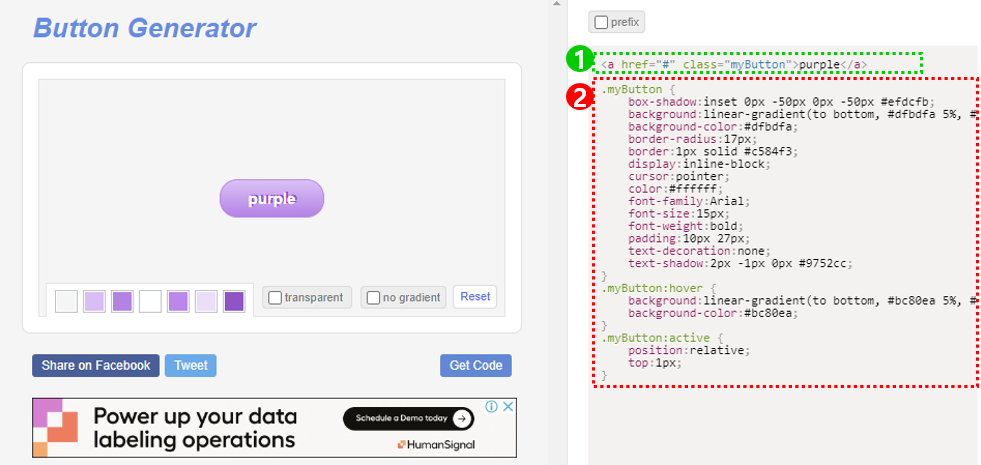Click the font-weight:bold line

686,227
